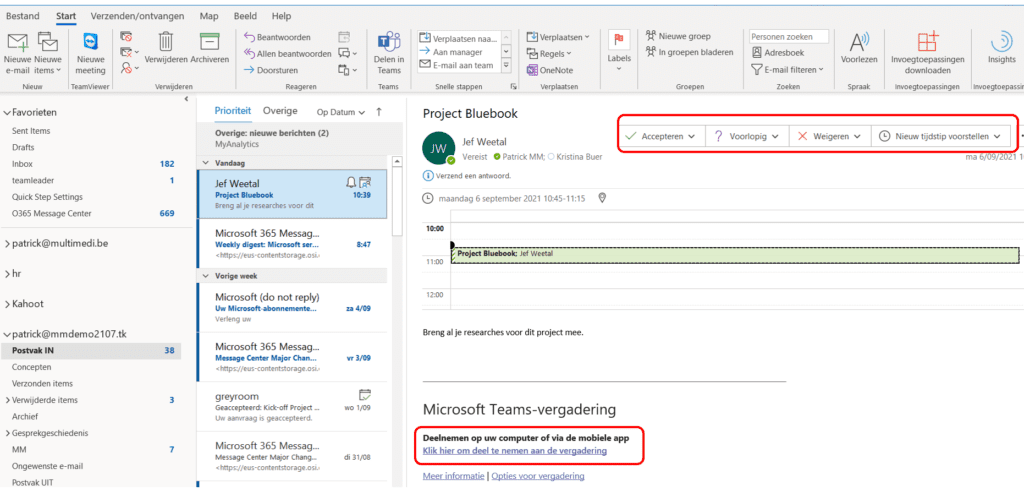Open Opties voor vergadering link
The width and height of the screenshot is (1024, 491).
point(537,476)
